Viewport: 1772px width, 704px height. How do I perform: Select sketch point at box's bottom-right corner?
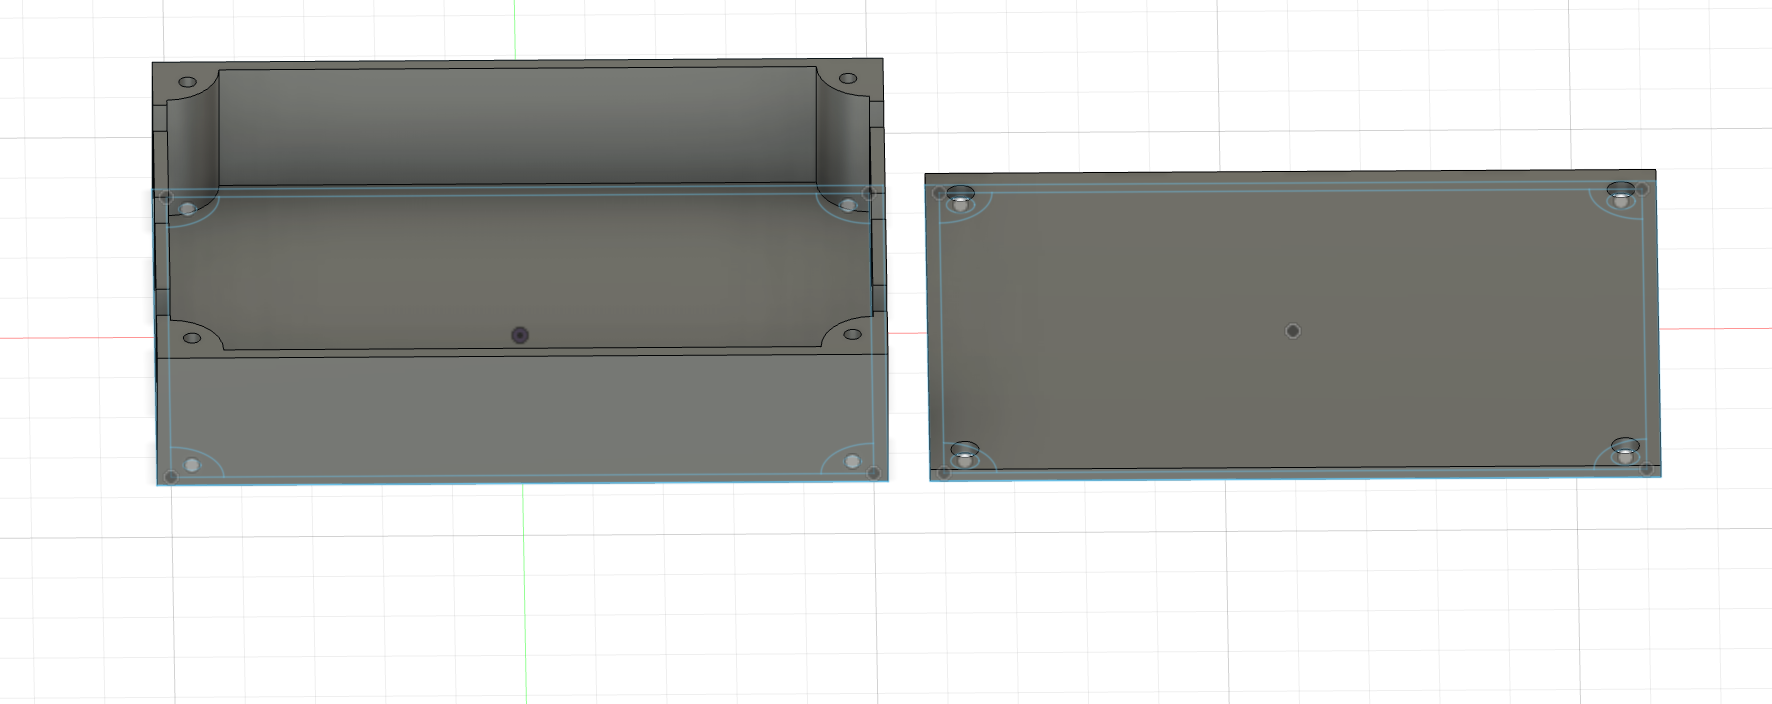click(874, 473)
